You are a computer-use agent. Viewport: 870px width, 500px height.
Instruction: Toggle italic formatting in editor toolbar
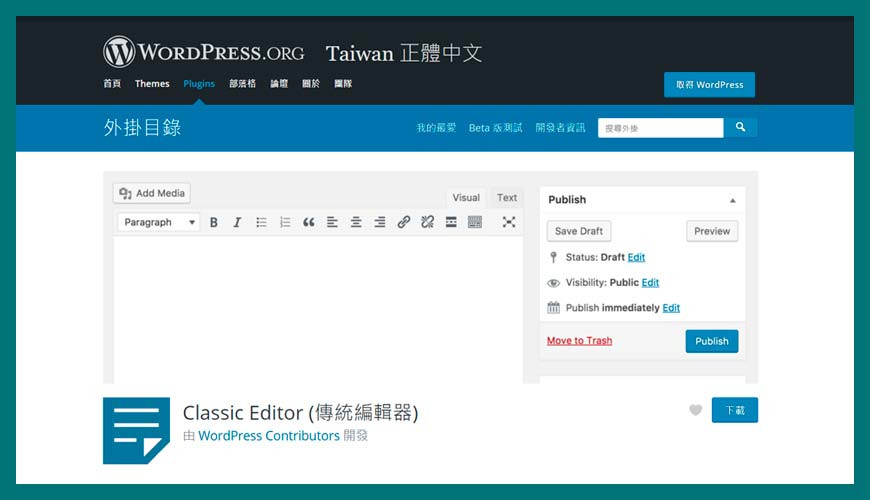coord(237,223)
